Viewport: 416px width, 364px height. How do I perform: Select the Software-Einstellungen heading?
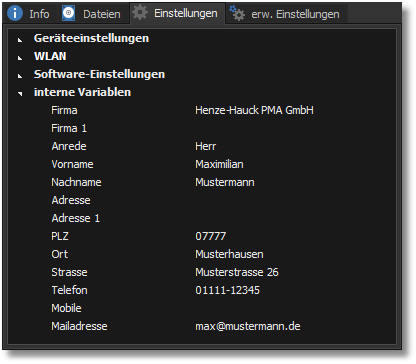[x=99, y=74]
